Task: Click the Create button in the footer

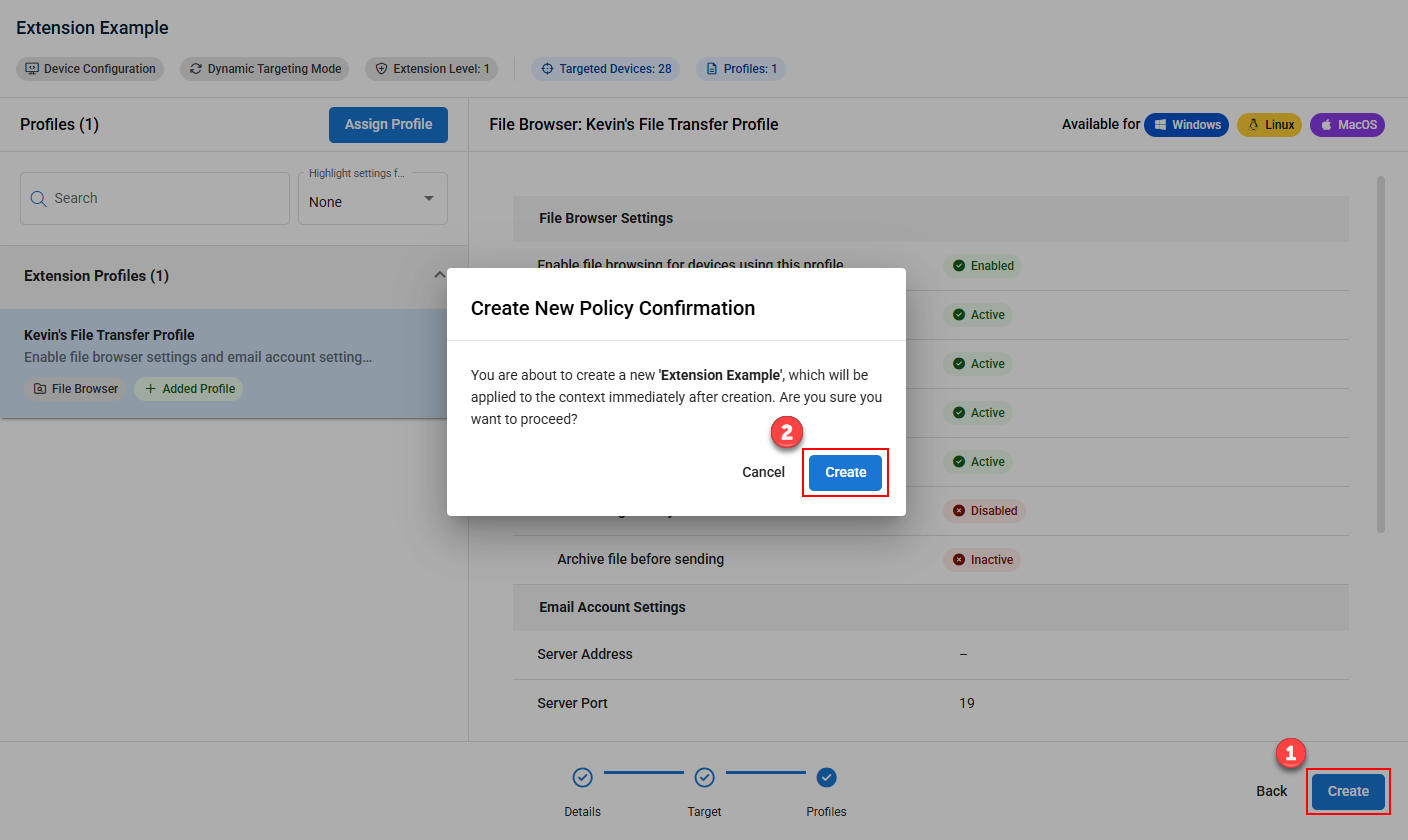Action: coord(1348,791)
